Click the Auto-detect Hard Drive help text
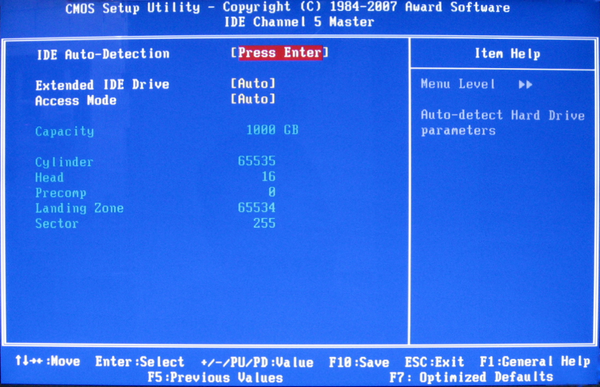The height and width of the screenshot is (387, 600). pos(503,123)
